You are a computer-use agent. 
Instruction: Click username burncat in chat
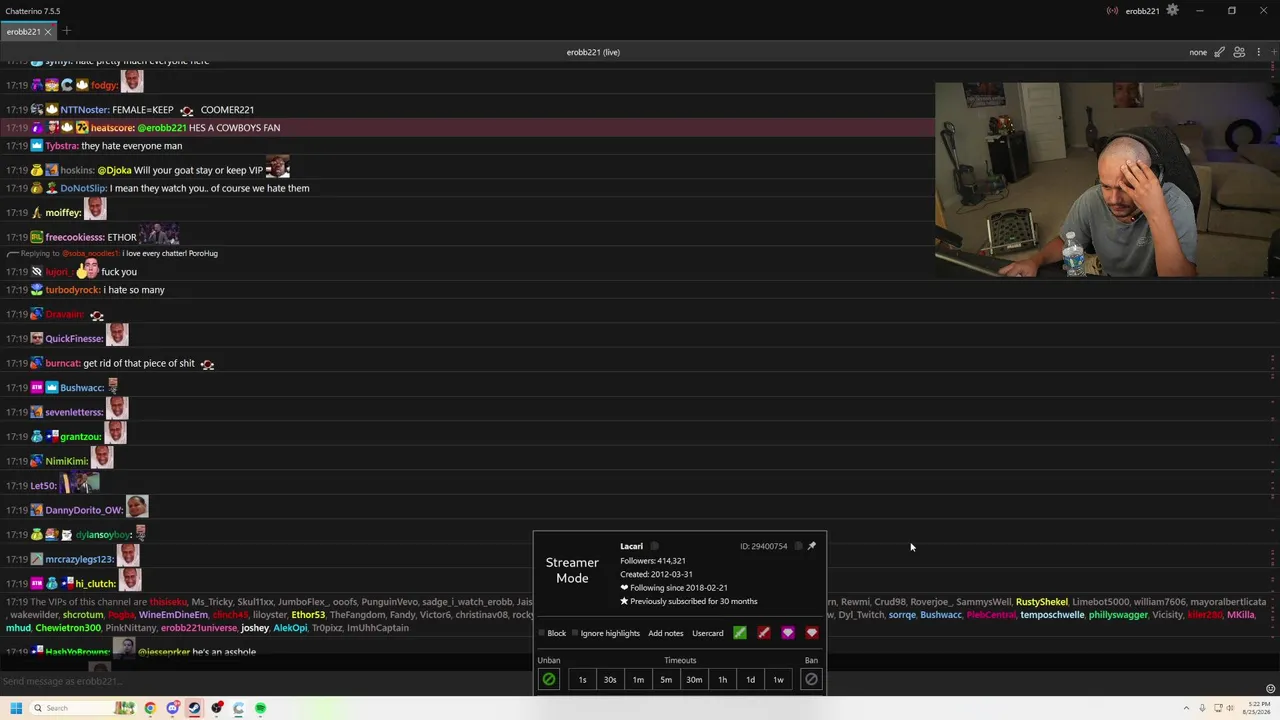click(62, 364)
